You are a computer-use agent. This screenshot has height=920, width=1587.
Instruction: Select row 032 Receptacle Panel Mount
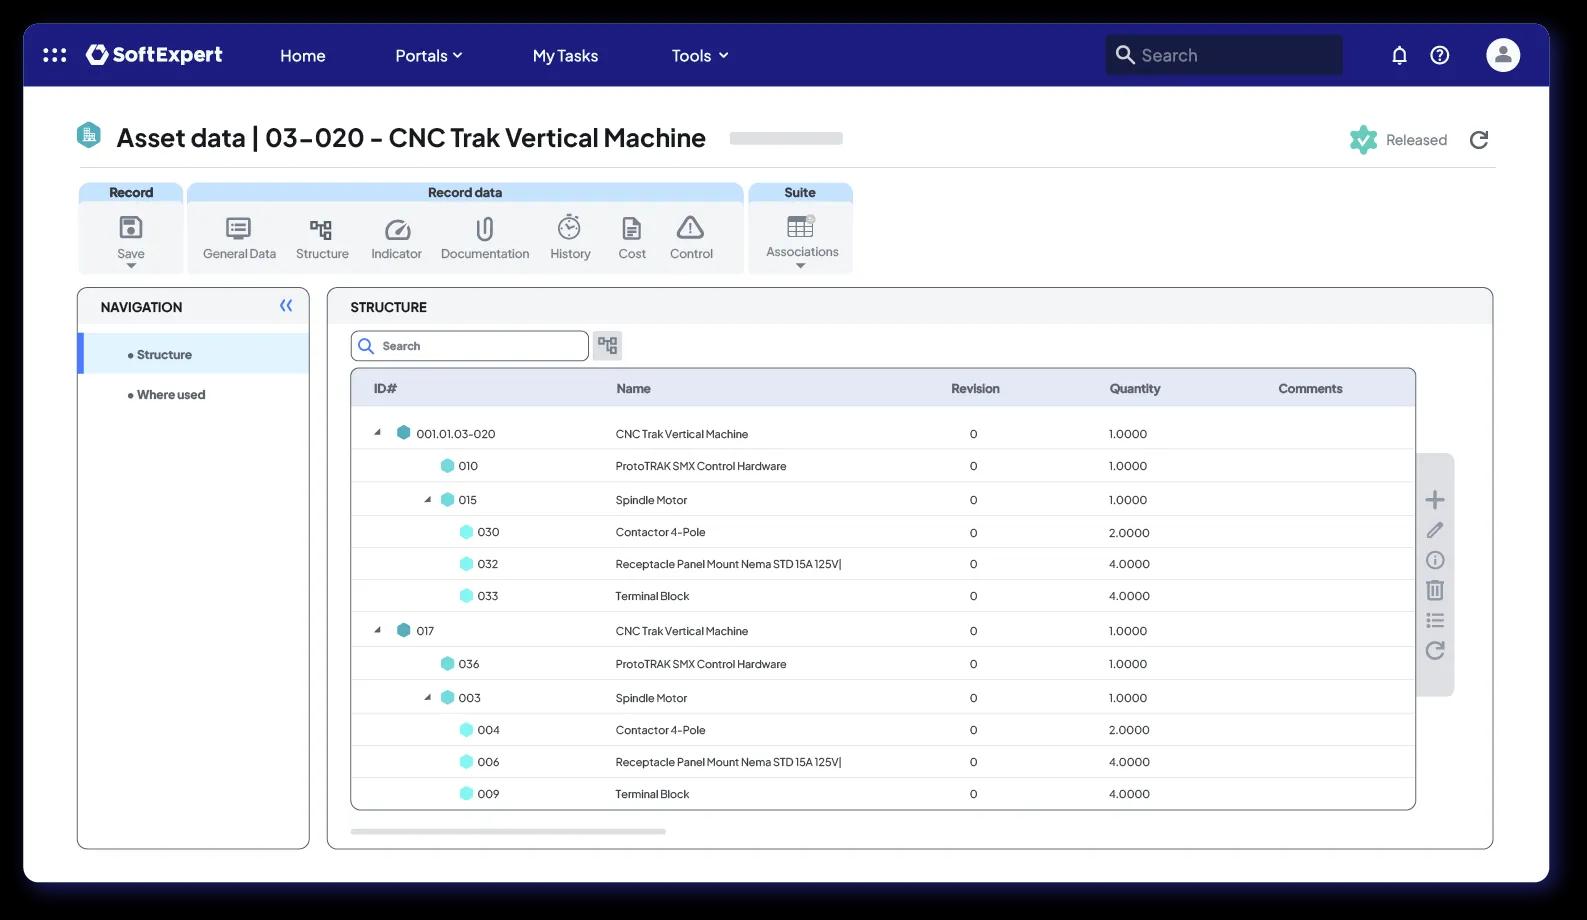[x=883, y=564]
